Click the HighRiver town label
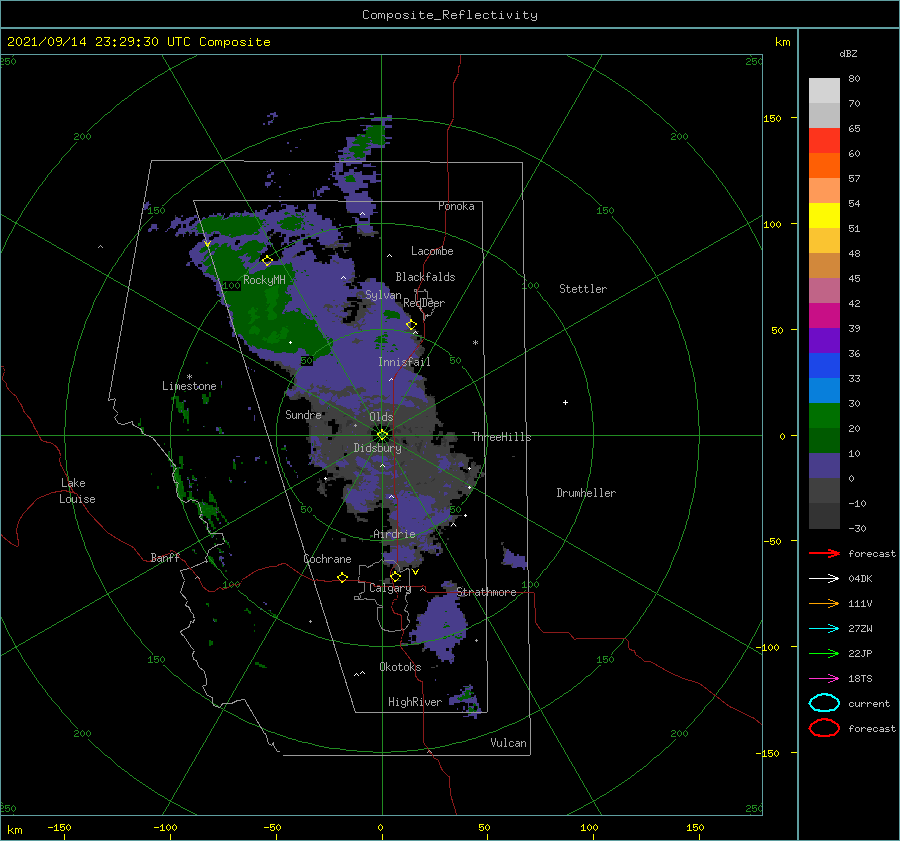The image size is (900, 841). pyautogui.click(x=415, y=702)
